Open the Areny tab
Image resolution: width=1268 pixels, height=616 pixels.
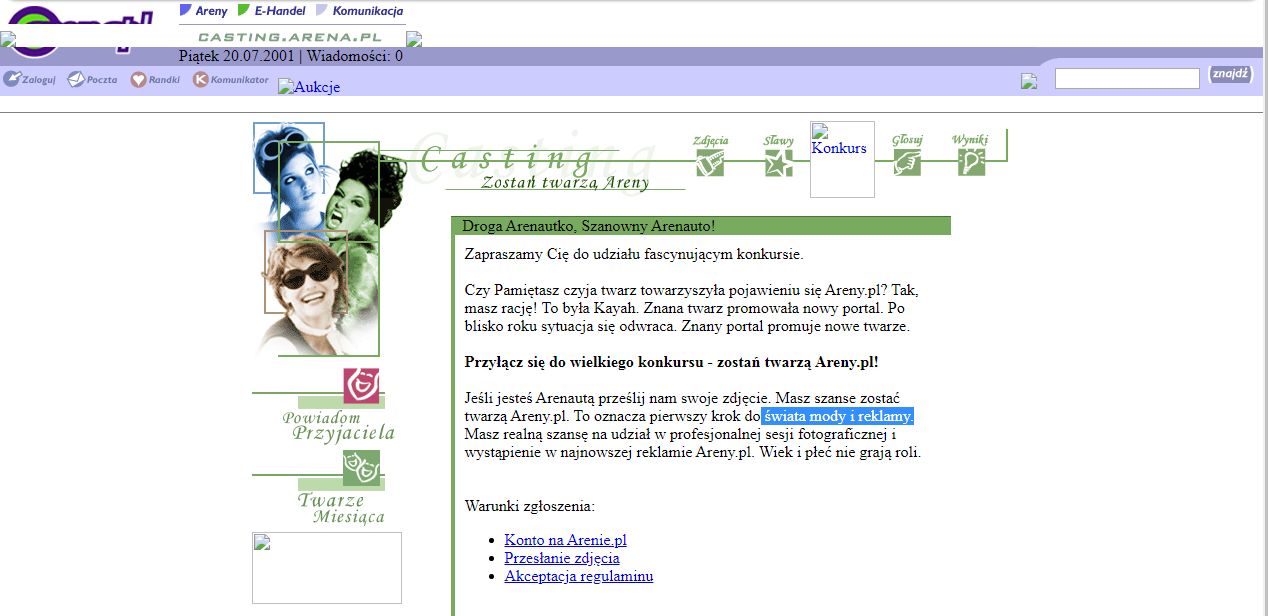click(204, 11)
